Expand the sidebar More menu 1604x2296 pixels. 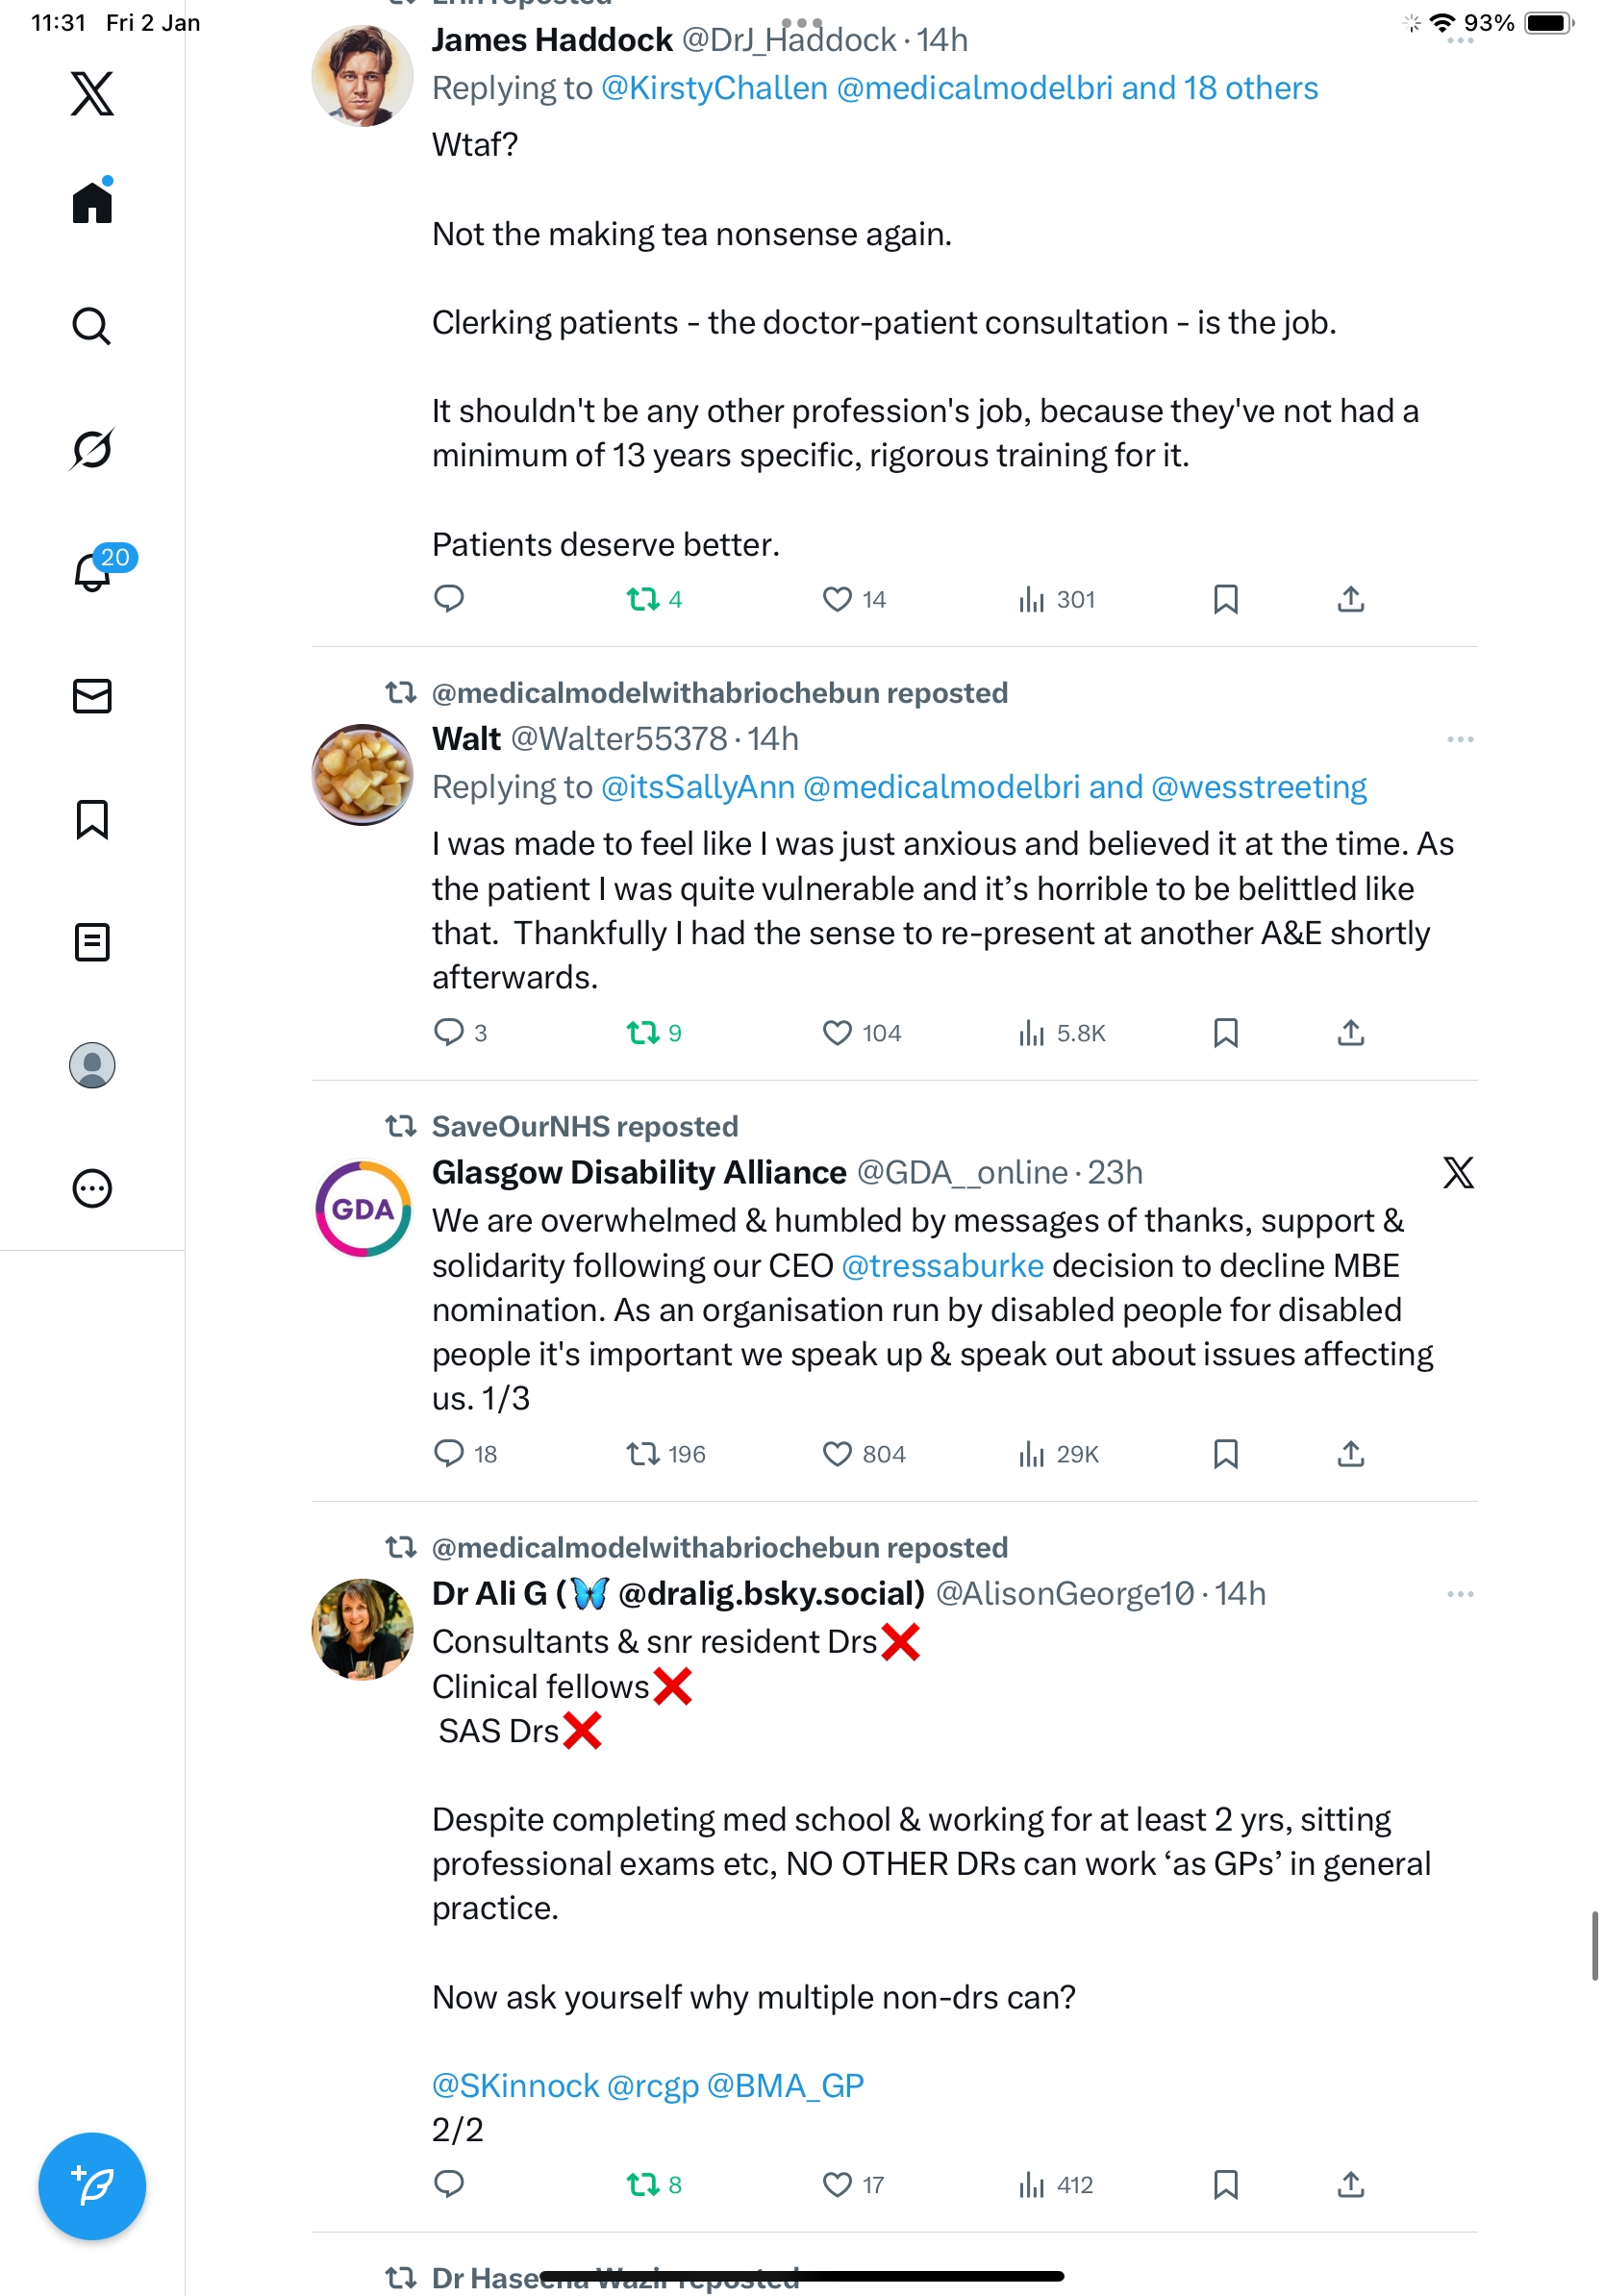pos(92,1189)
